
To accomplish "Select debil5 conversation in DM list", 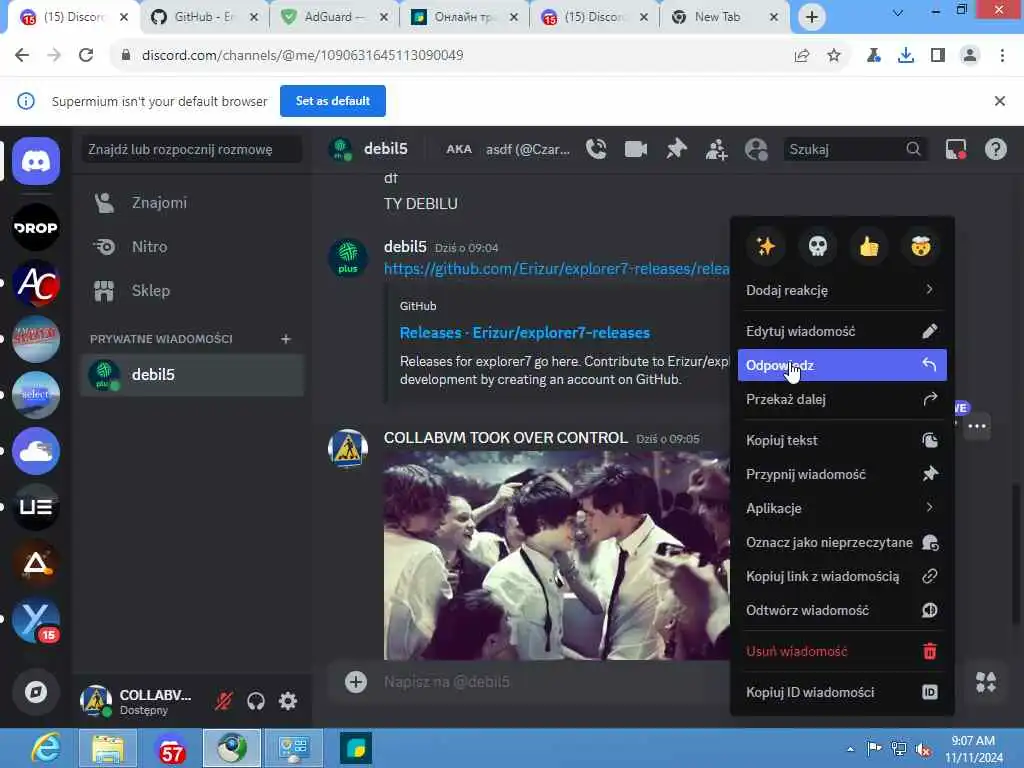I will pos(193,375).
